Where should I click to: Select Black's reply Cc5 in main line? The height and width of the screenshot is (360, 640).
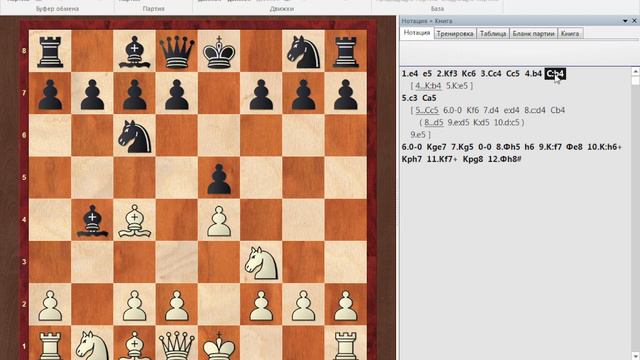[x=513, y=73]
